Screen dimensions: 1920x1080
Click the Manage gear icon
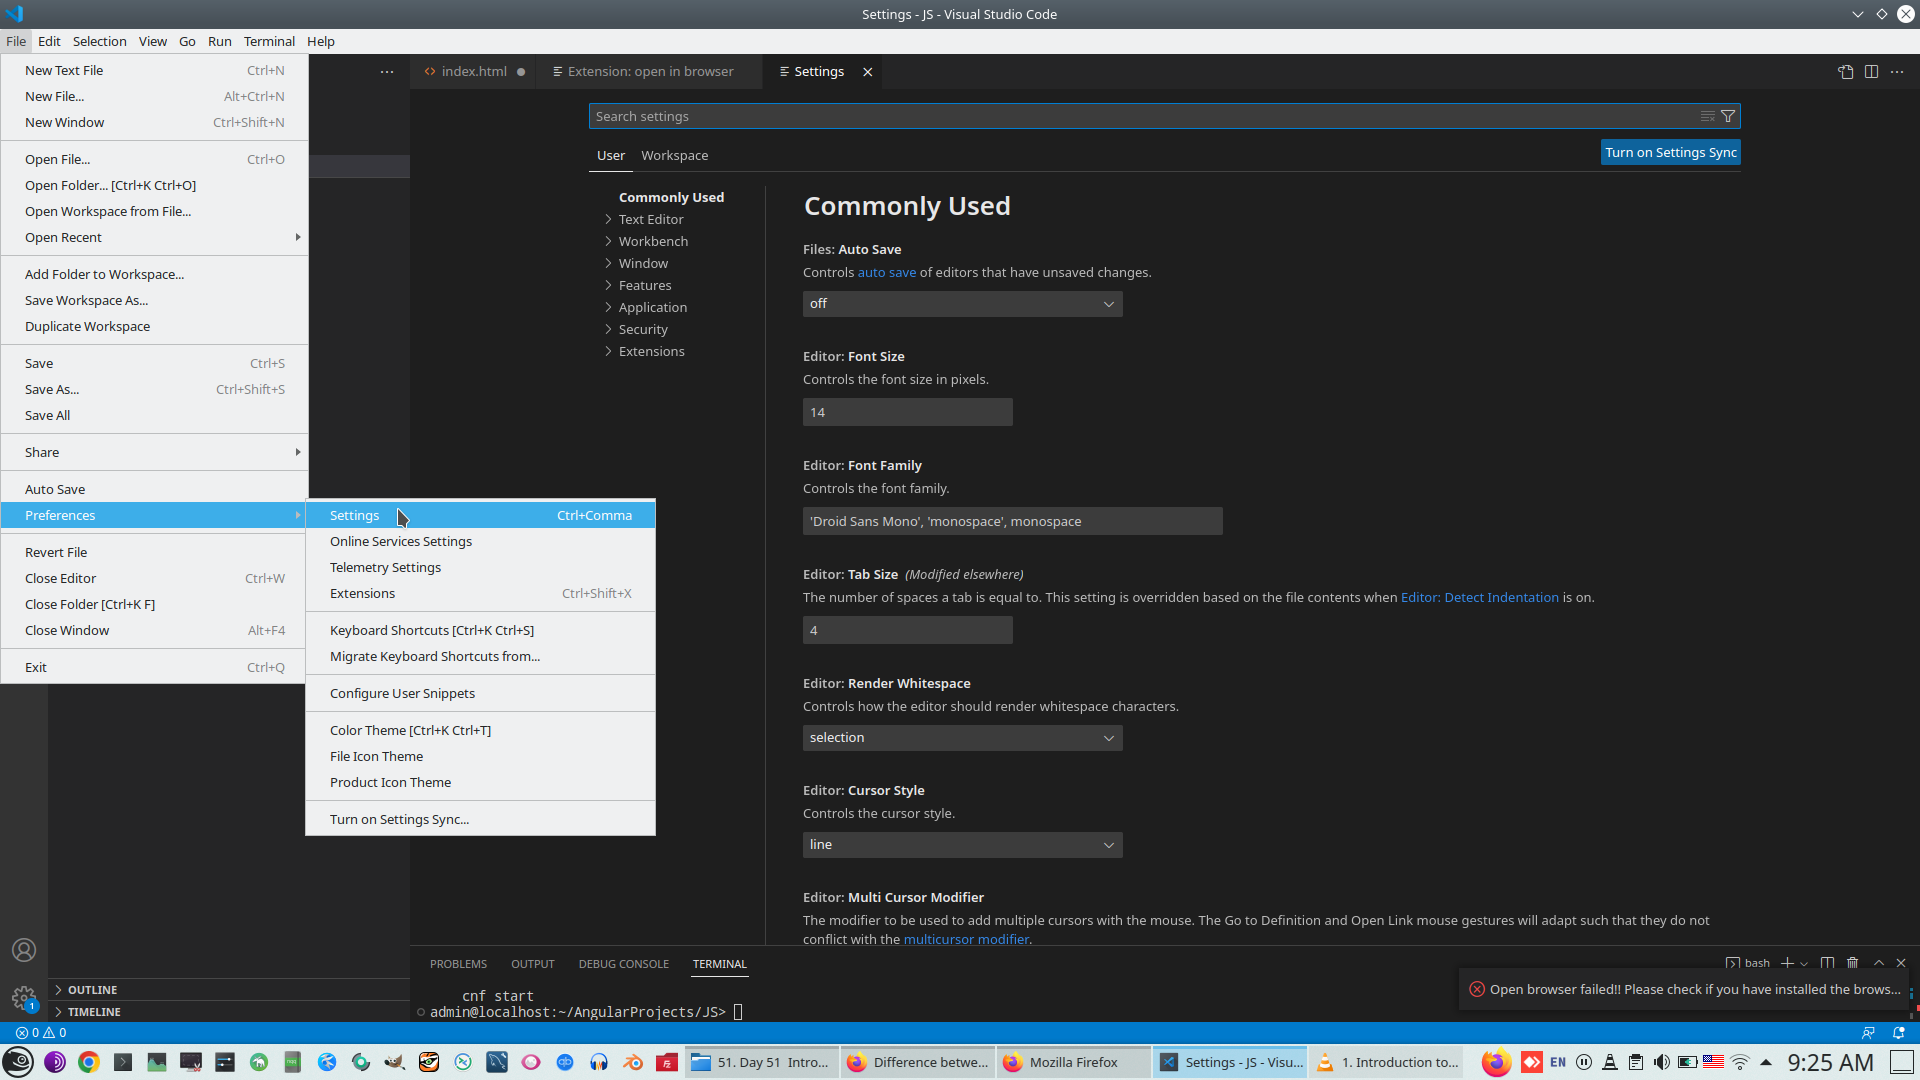(24, 997)
